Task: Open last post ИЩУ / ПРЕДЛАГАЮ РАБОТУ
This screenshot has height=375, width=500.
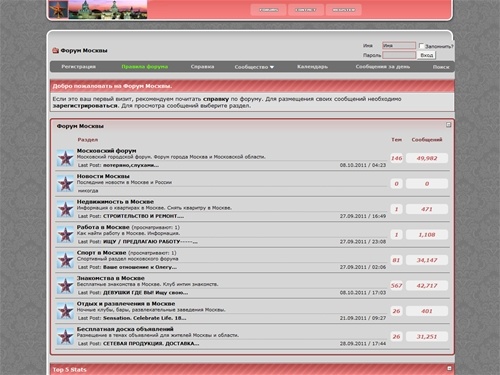Action: [x=150, y=242]
